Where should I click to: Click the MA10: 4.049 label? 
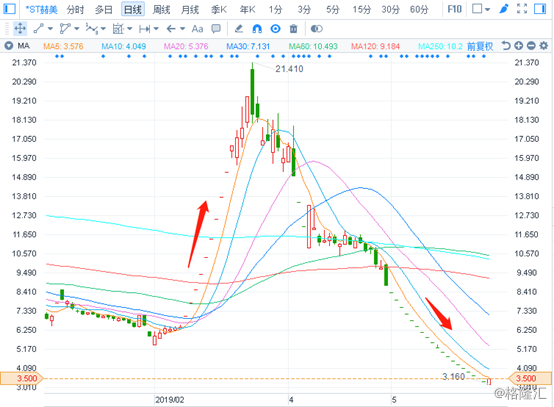(x=124, y=46)
